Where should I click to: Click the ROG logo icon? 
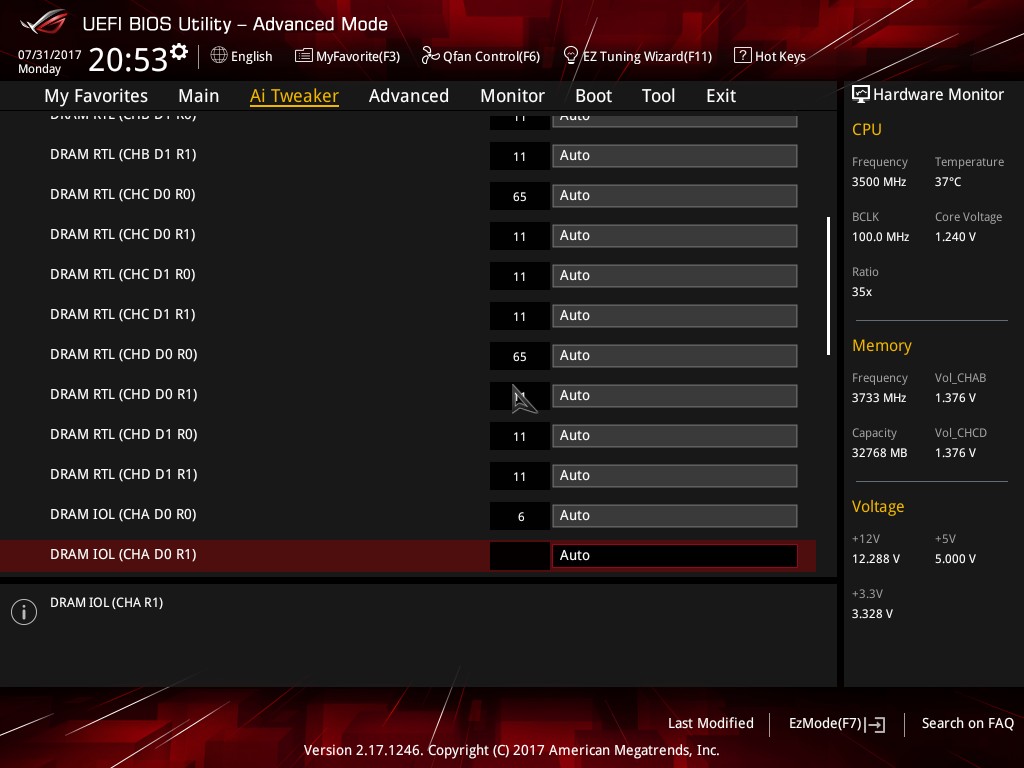click(43, 22)
